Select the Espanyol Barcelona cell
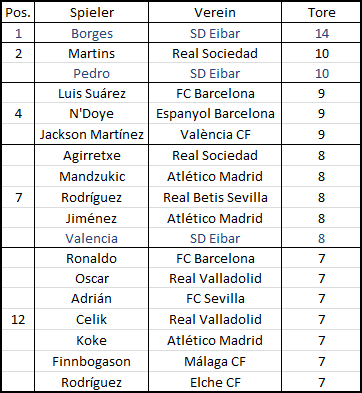Image resolution: width=362 pixels, height=393 pixels. 215,113
